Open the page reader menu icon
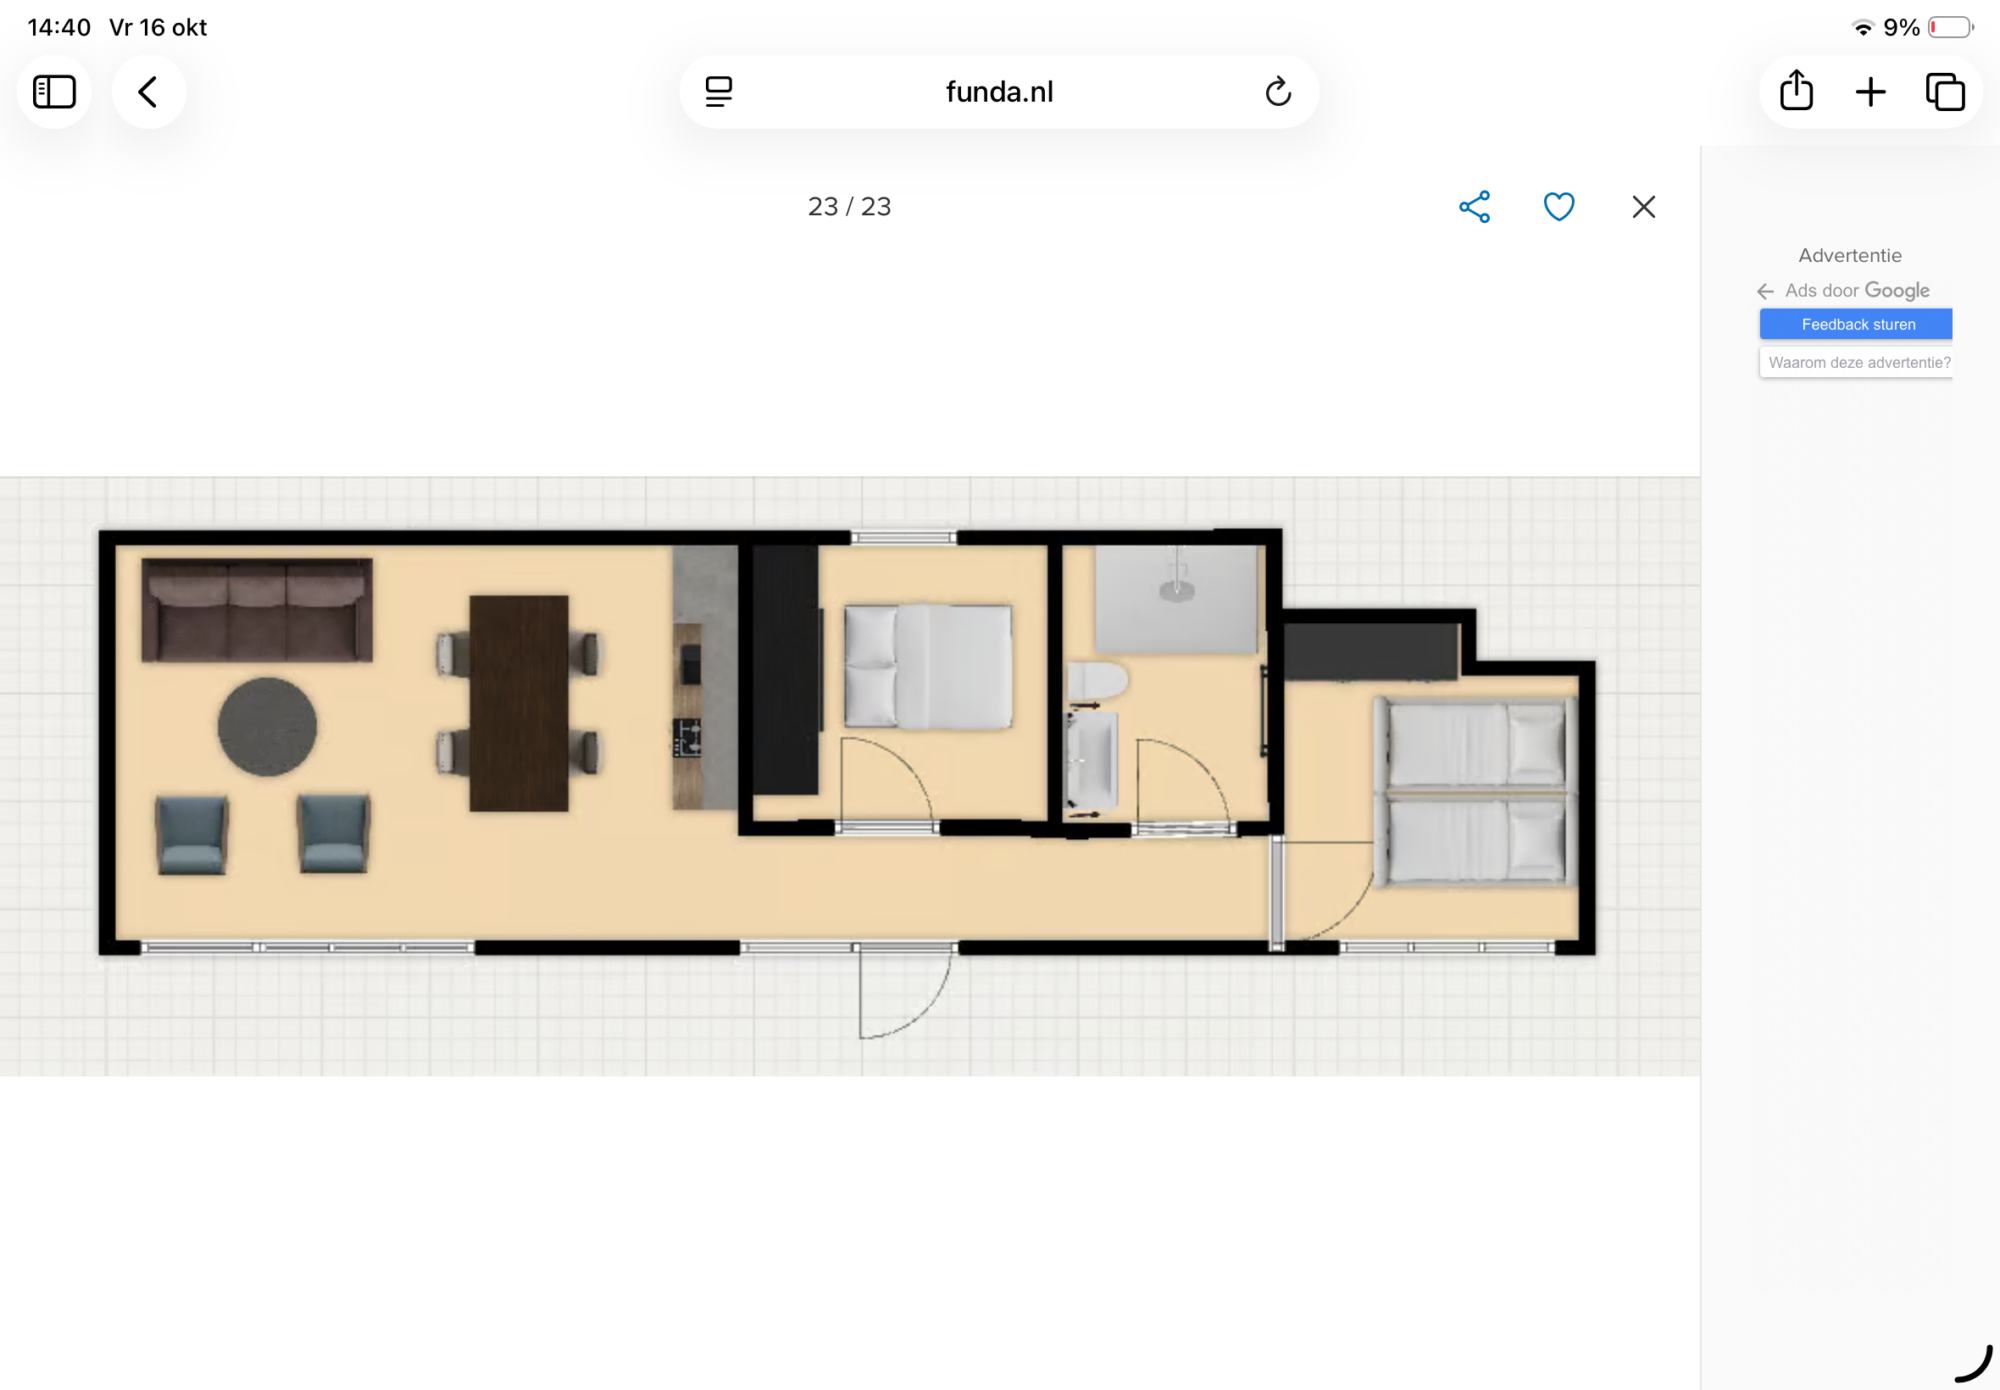This screenshot has width=2000, height=1390. (x=719, y=92)
